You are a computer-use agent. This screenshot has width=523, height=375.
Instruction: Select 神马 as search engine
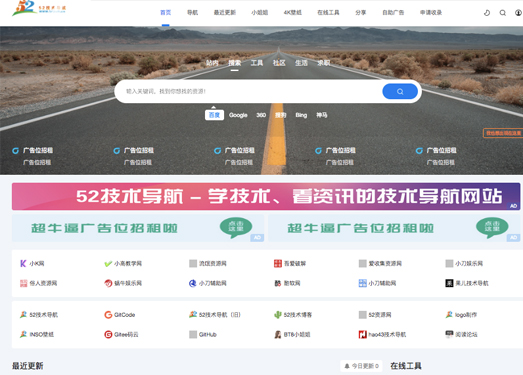[322, 115]
